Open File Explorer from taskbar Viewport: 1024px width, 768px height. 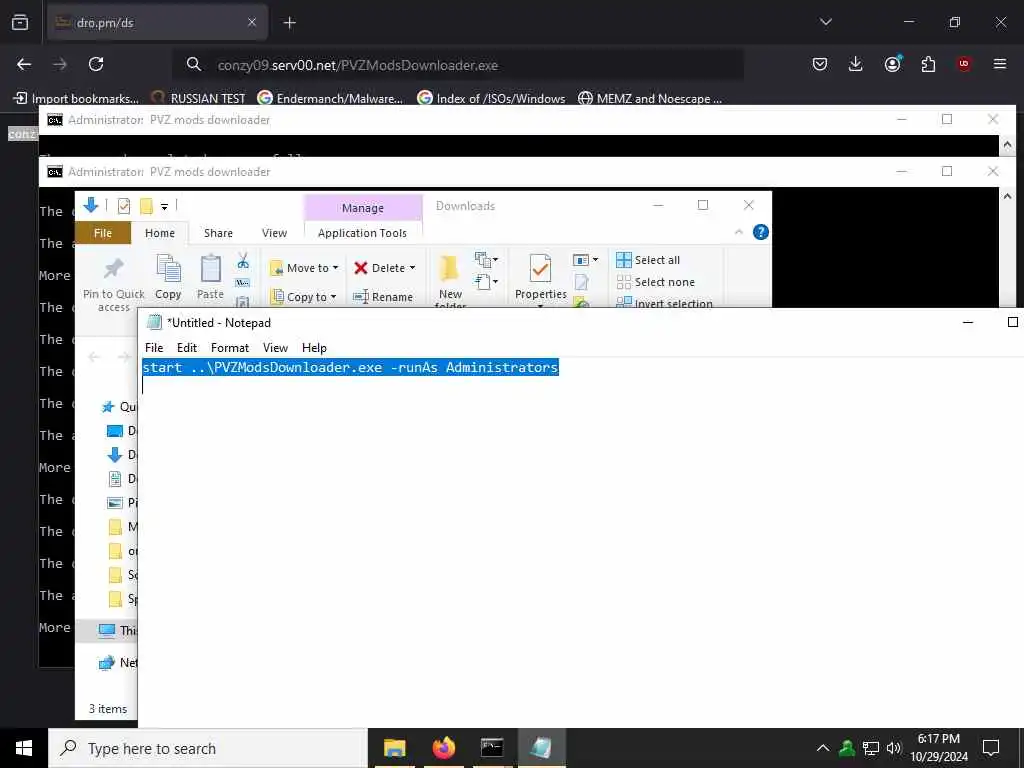tap(394, 748)
